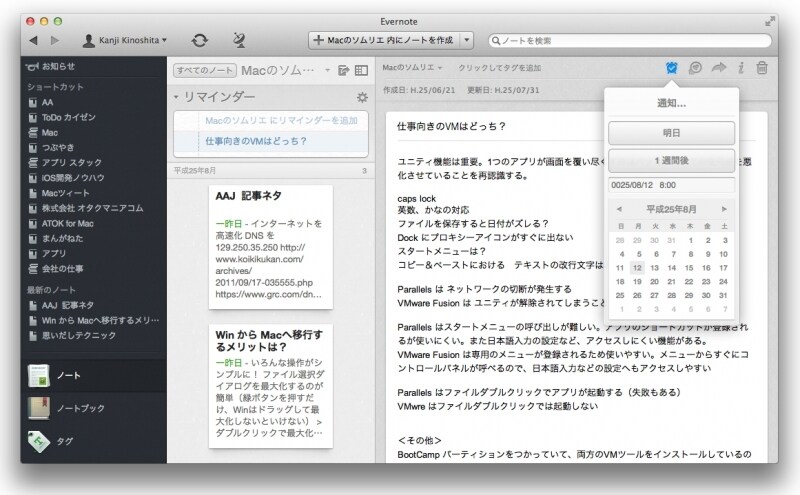Select ノートブック in the sidebar

(x=78, y=408)
